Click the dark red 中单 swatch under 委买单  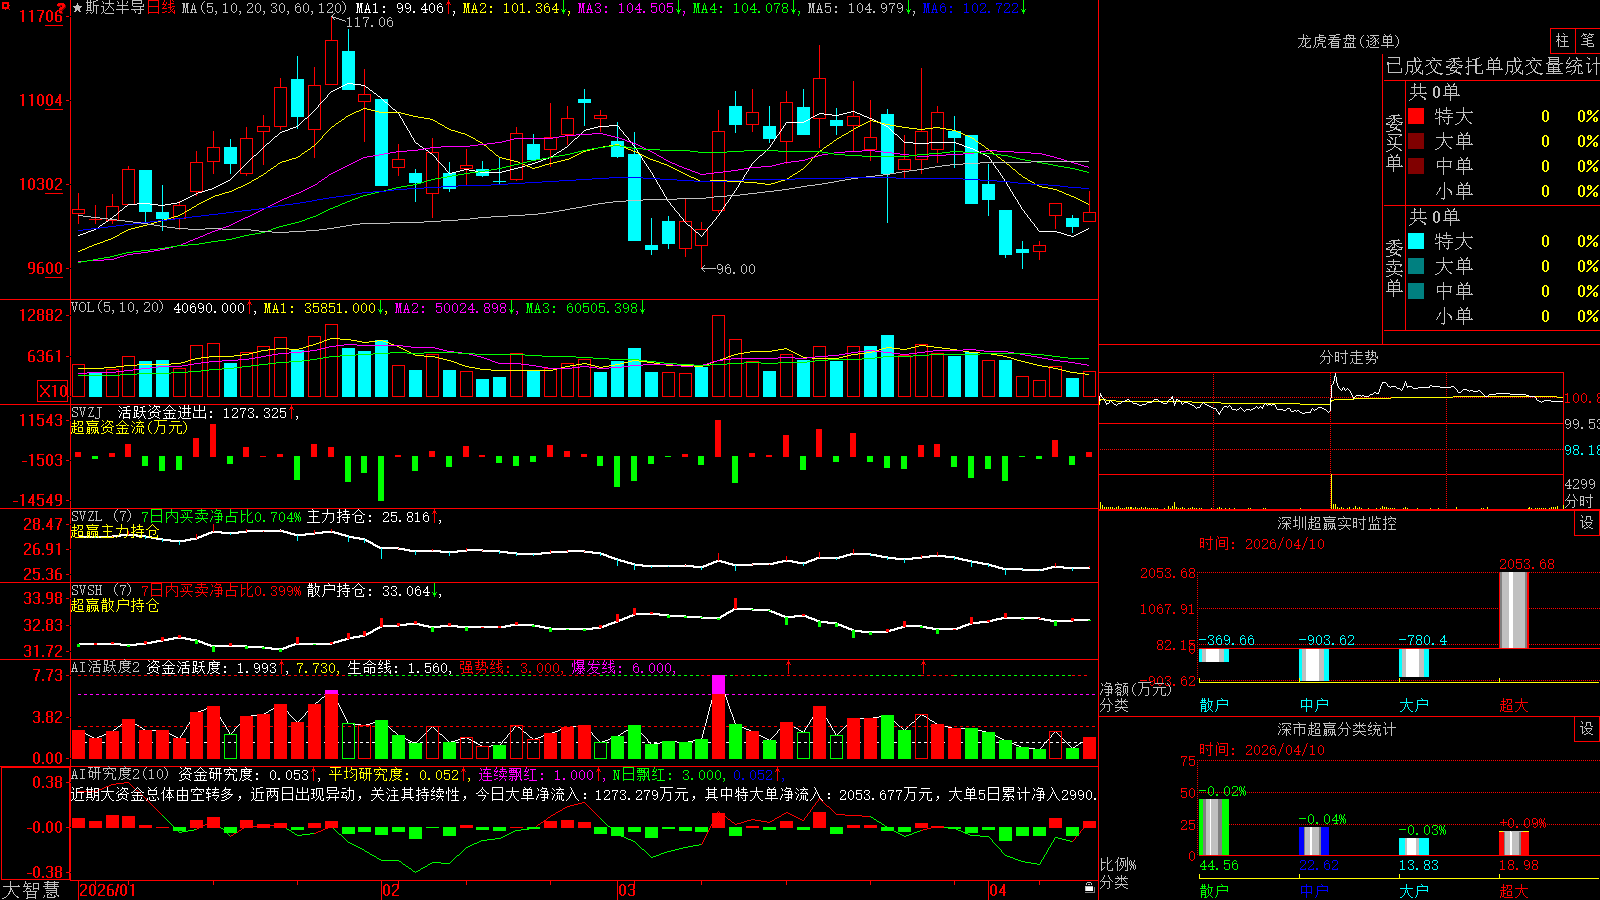click(x=1416, y=166)
